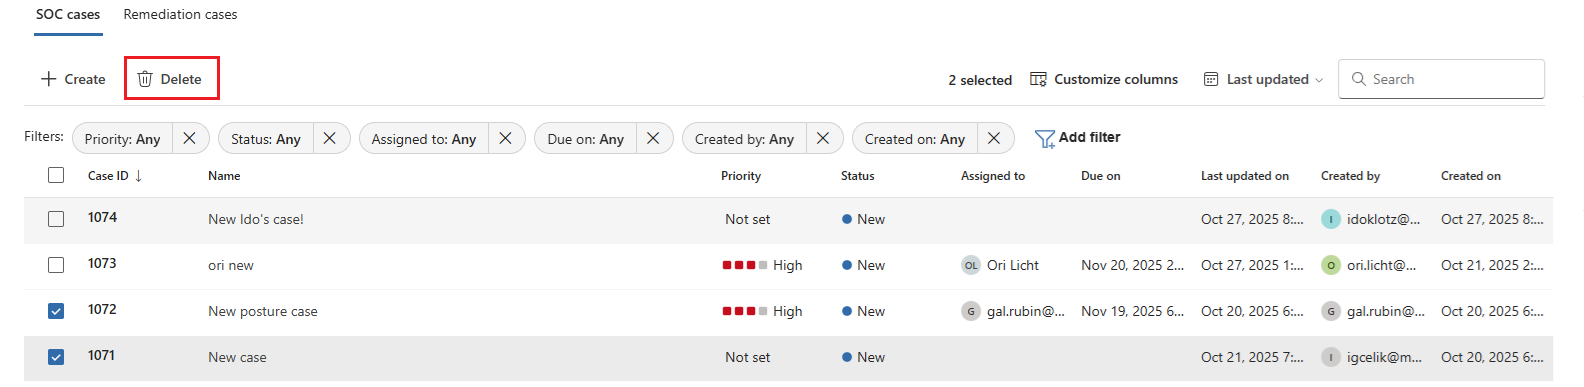Open the Remediation cases tab
1584x387 pixels.
pos(180,15)
